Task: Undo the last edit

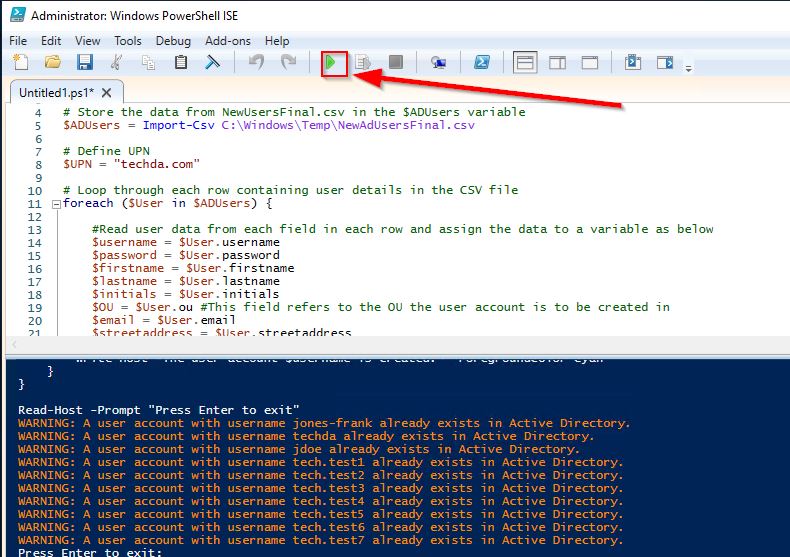Action: click(256, 62)
